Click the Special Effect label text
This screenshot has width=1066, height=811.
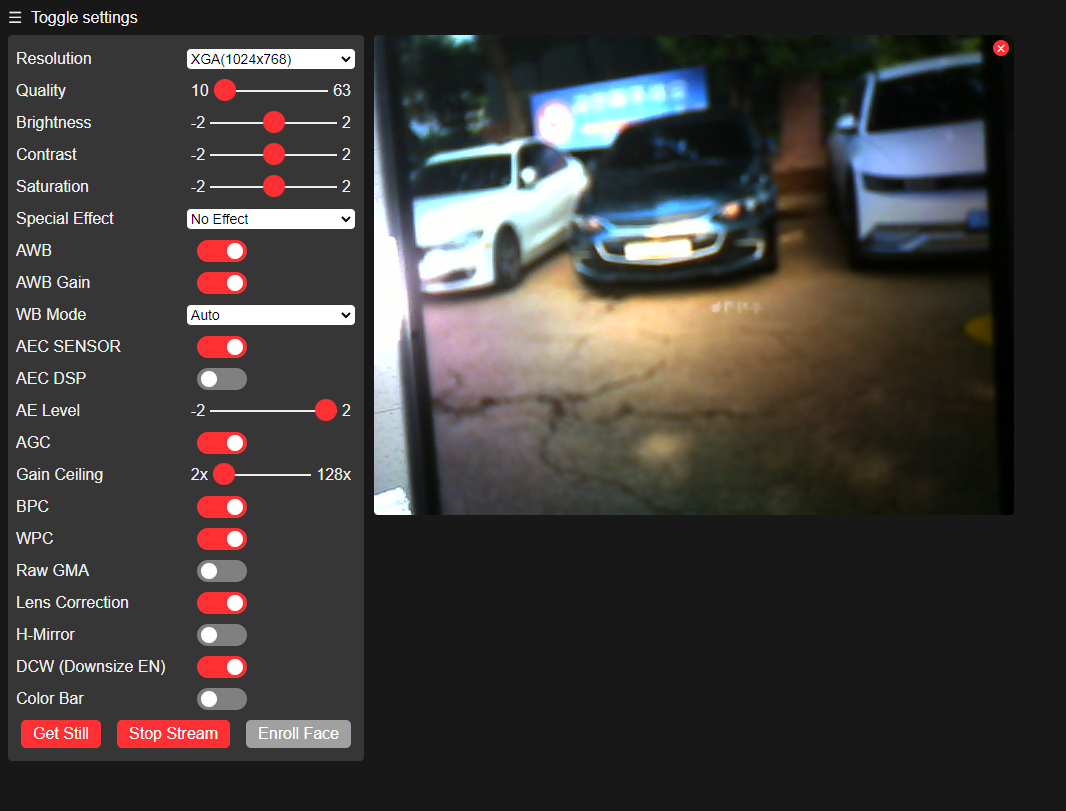(x=65, y=218)
